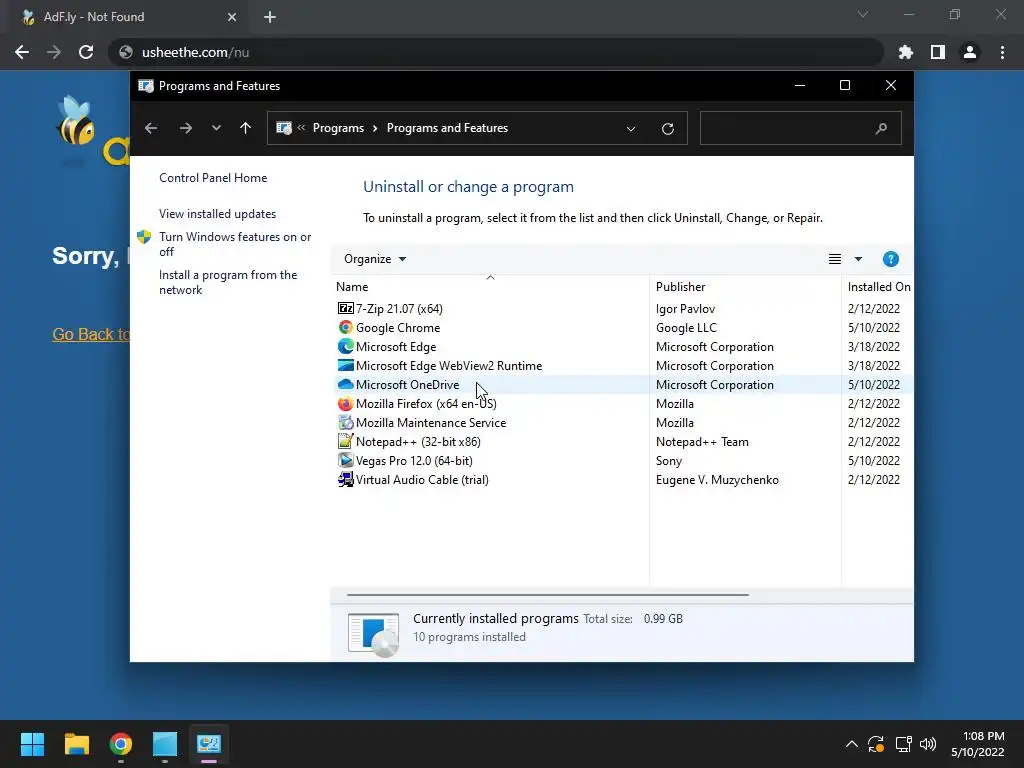Change the list view layout icon
1024x768 pixels.
[835, 259]
